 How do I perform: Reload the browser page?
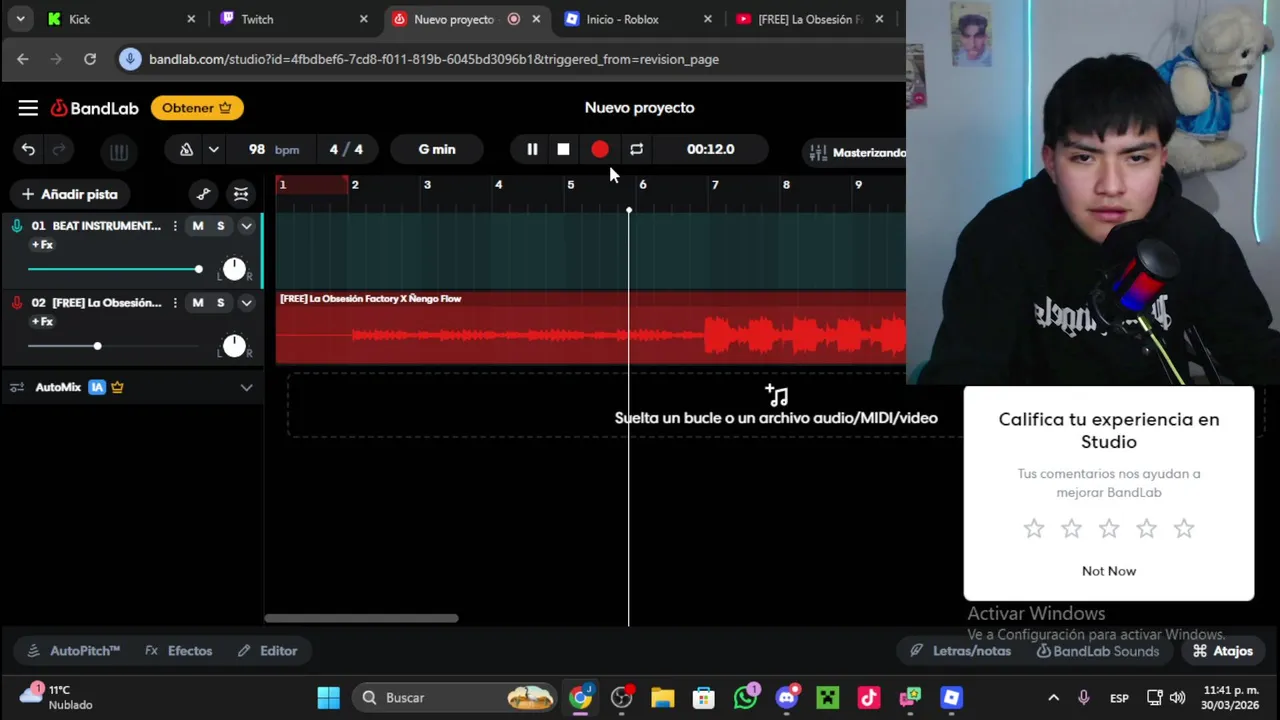pyautogui.click(x=90, y=59)
